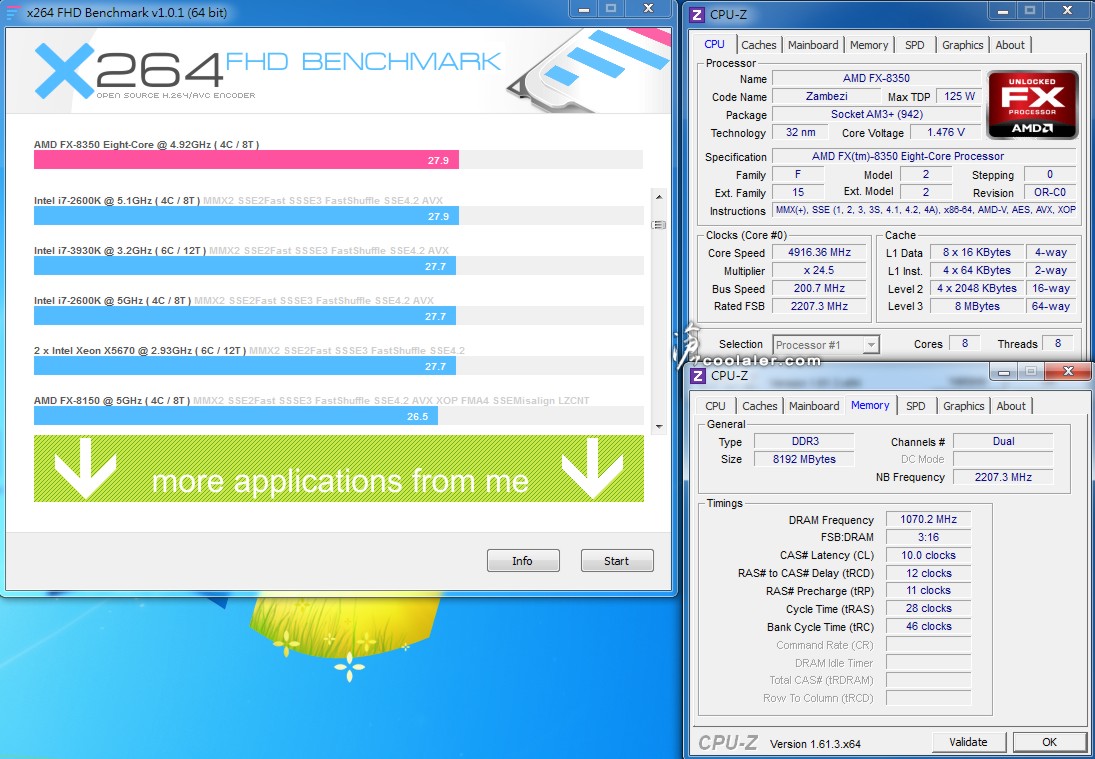Click the Cycle Time tRAS value 28 clocks
This screenshot has width=1095, height=759.
pyautogui.click(x=928, y=608)
